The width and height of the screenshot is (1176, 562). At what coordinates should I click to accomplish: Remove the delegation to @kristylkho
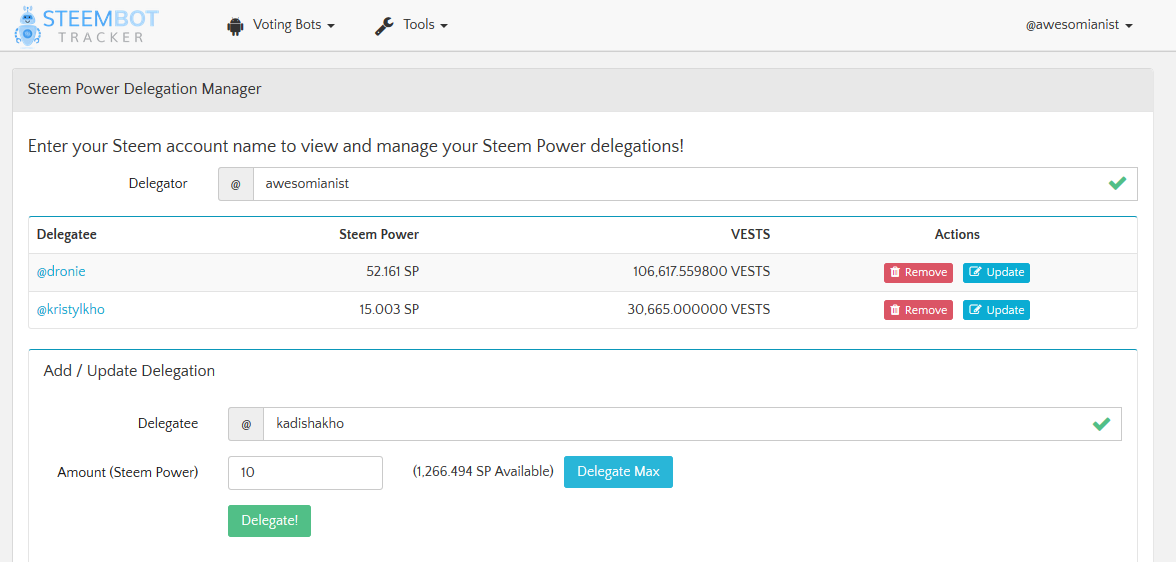tap(918, 310)
